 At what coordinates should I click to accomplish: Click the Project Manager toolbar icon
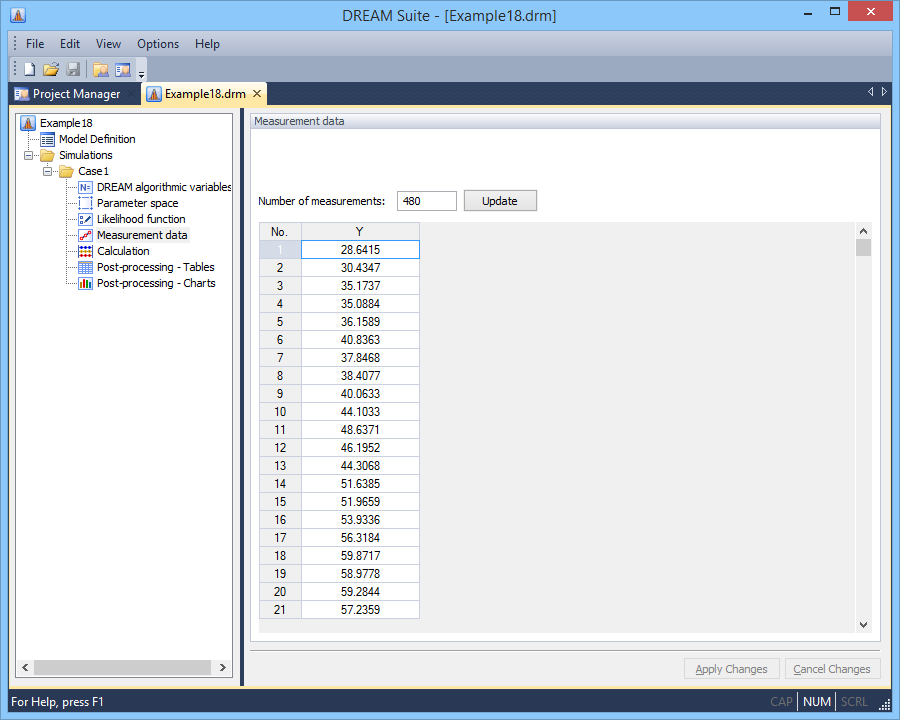pyautogui.click(x=123, y=69)
